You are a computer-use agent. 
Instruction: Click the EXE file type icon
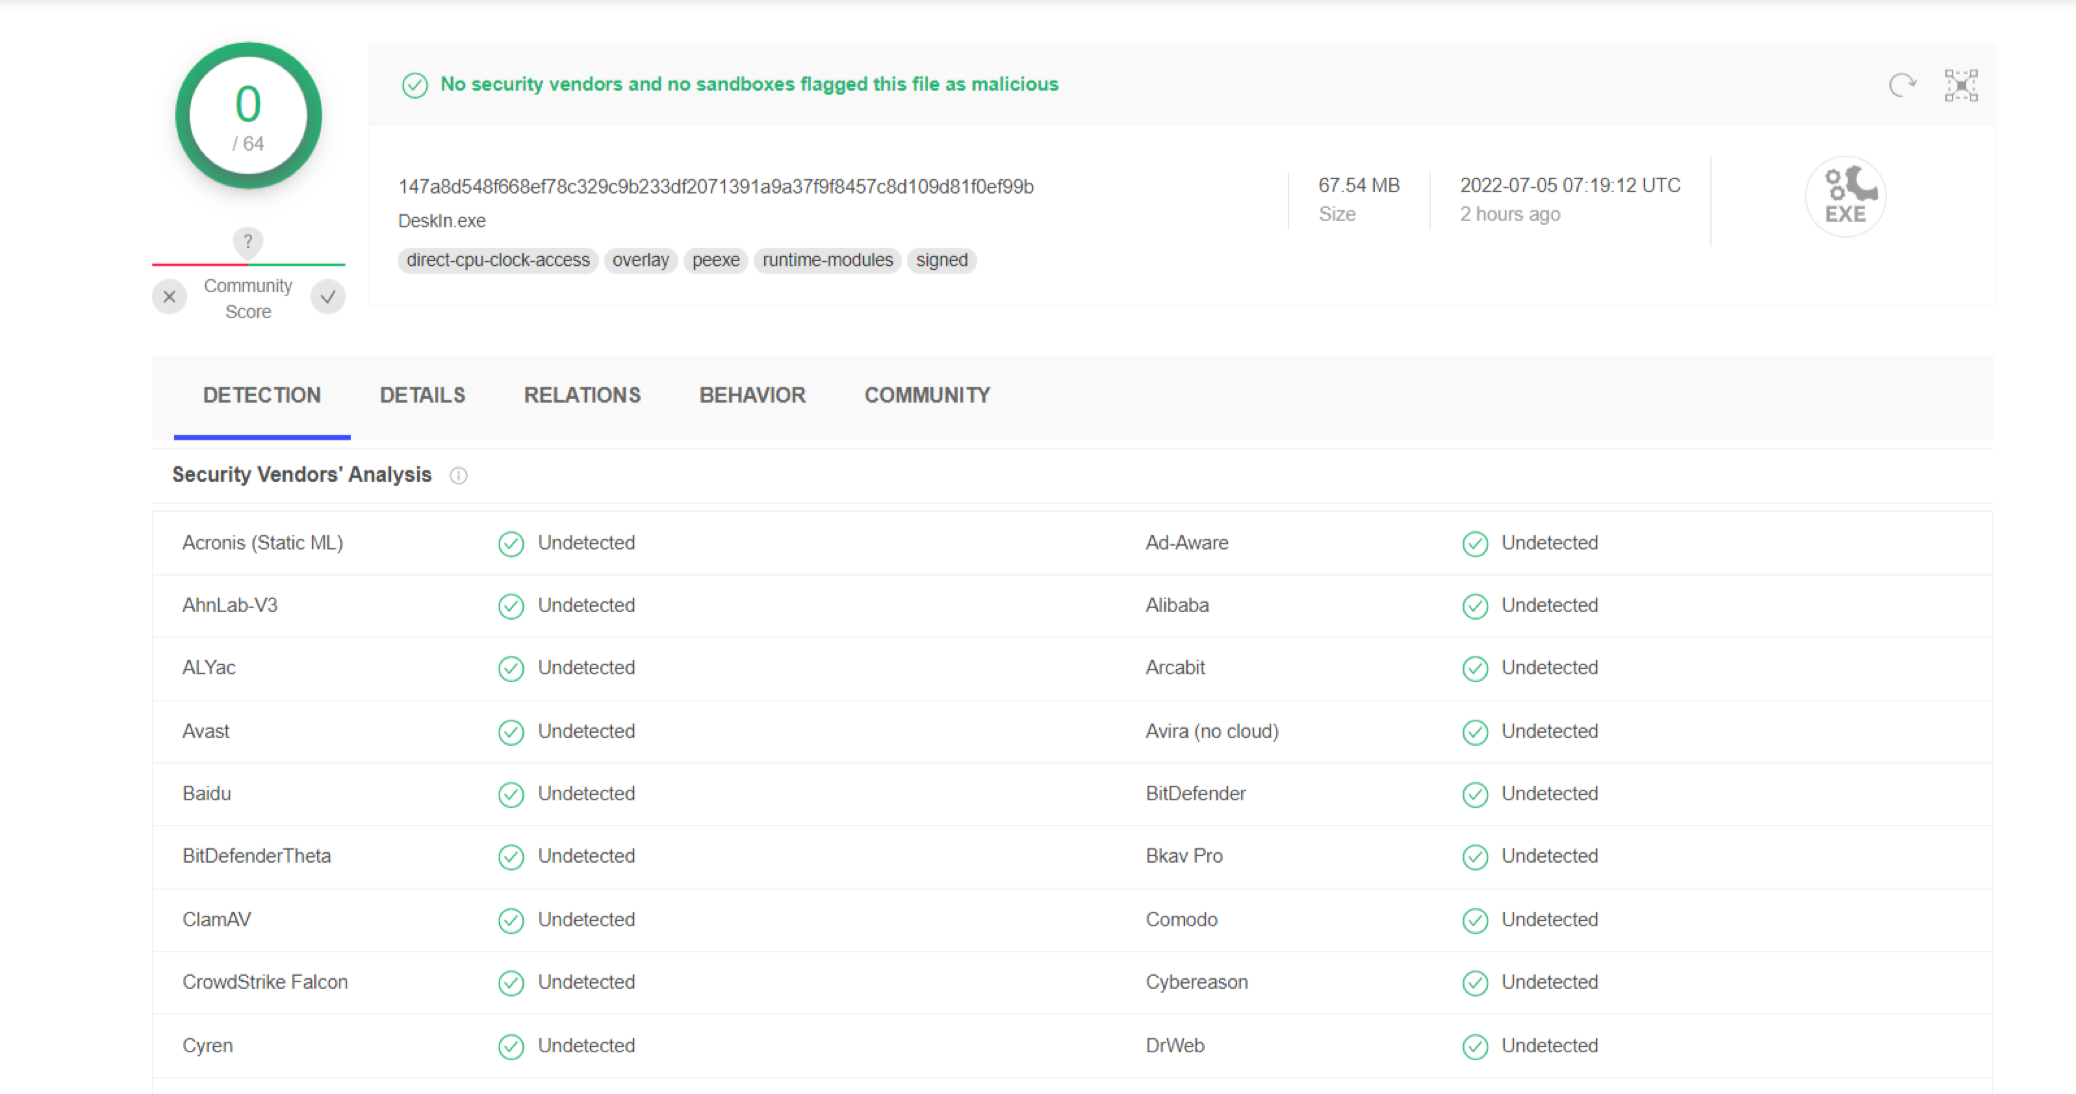(1845, 197)
